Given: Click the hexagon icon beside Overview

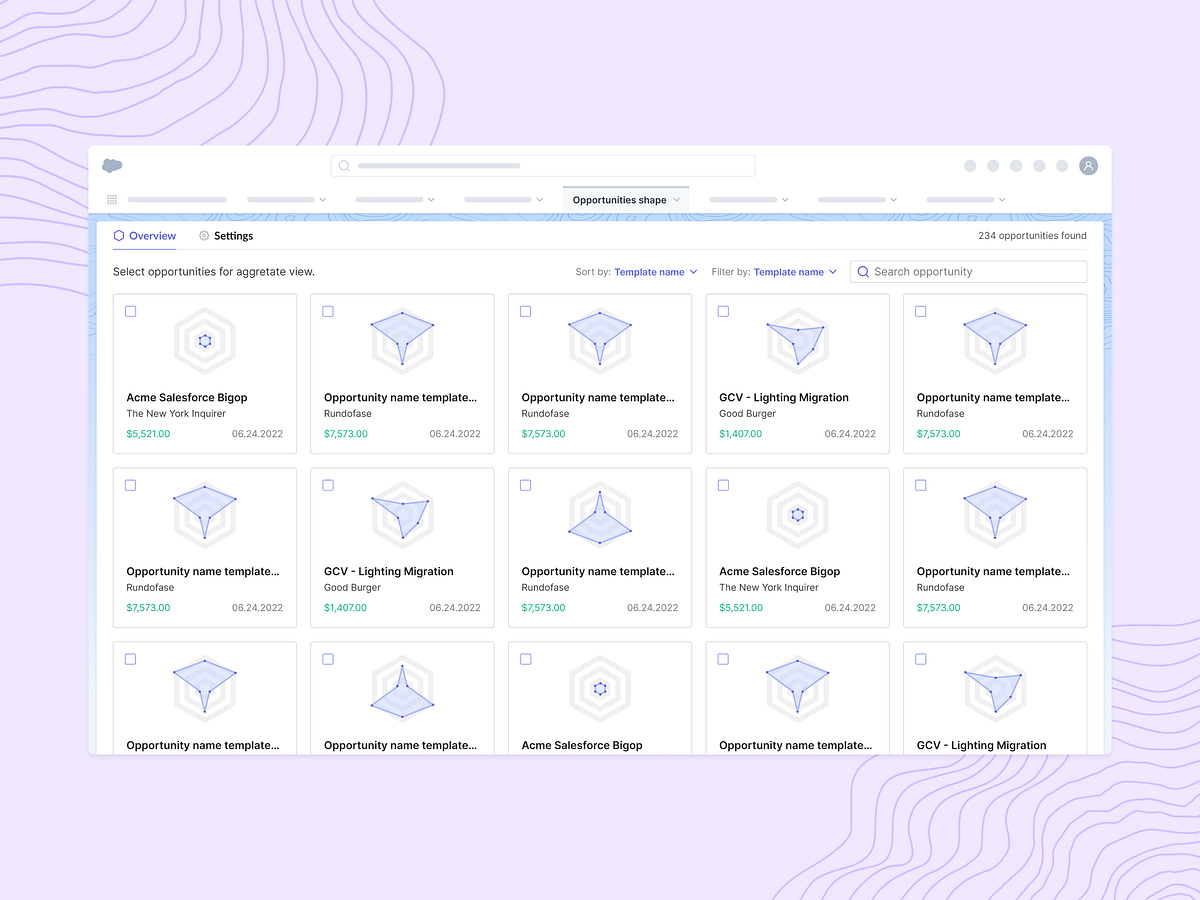Looking at the screenshot, I should [117, 235].
